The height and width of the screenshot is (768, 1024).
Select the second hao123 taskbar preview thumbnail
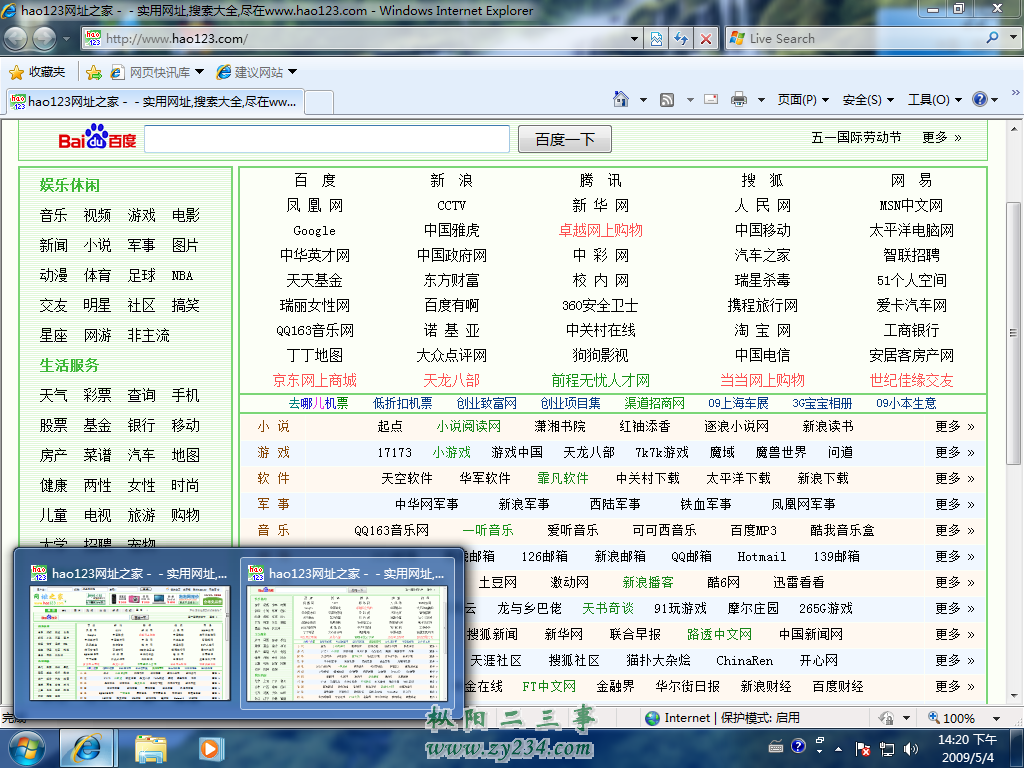pyautogui.click(x=347, y=633)
